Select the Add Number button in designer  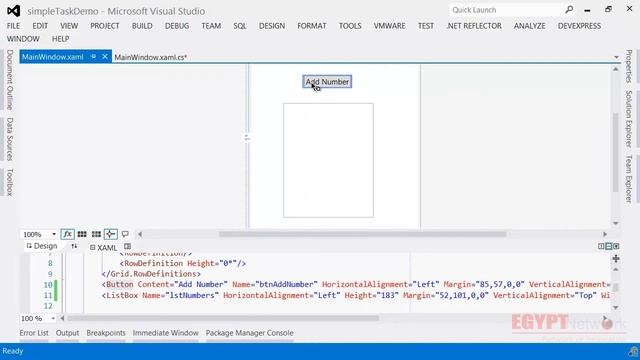click(x=327, y=82)
